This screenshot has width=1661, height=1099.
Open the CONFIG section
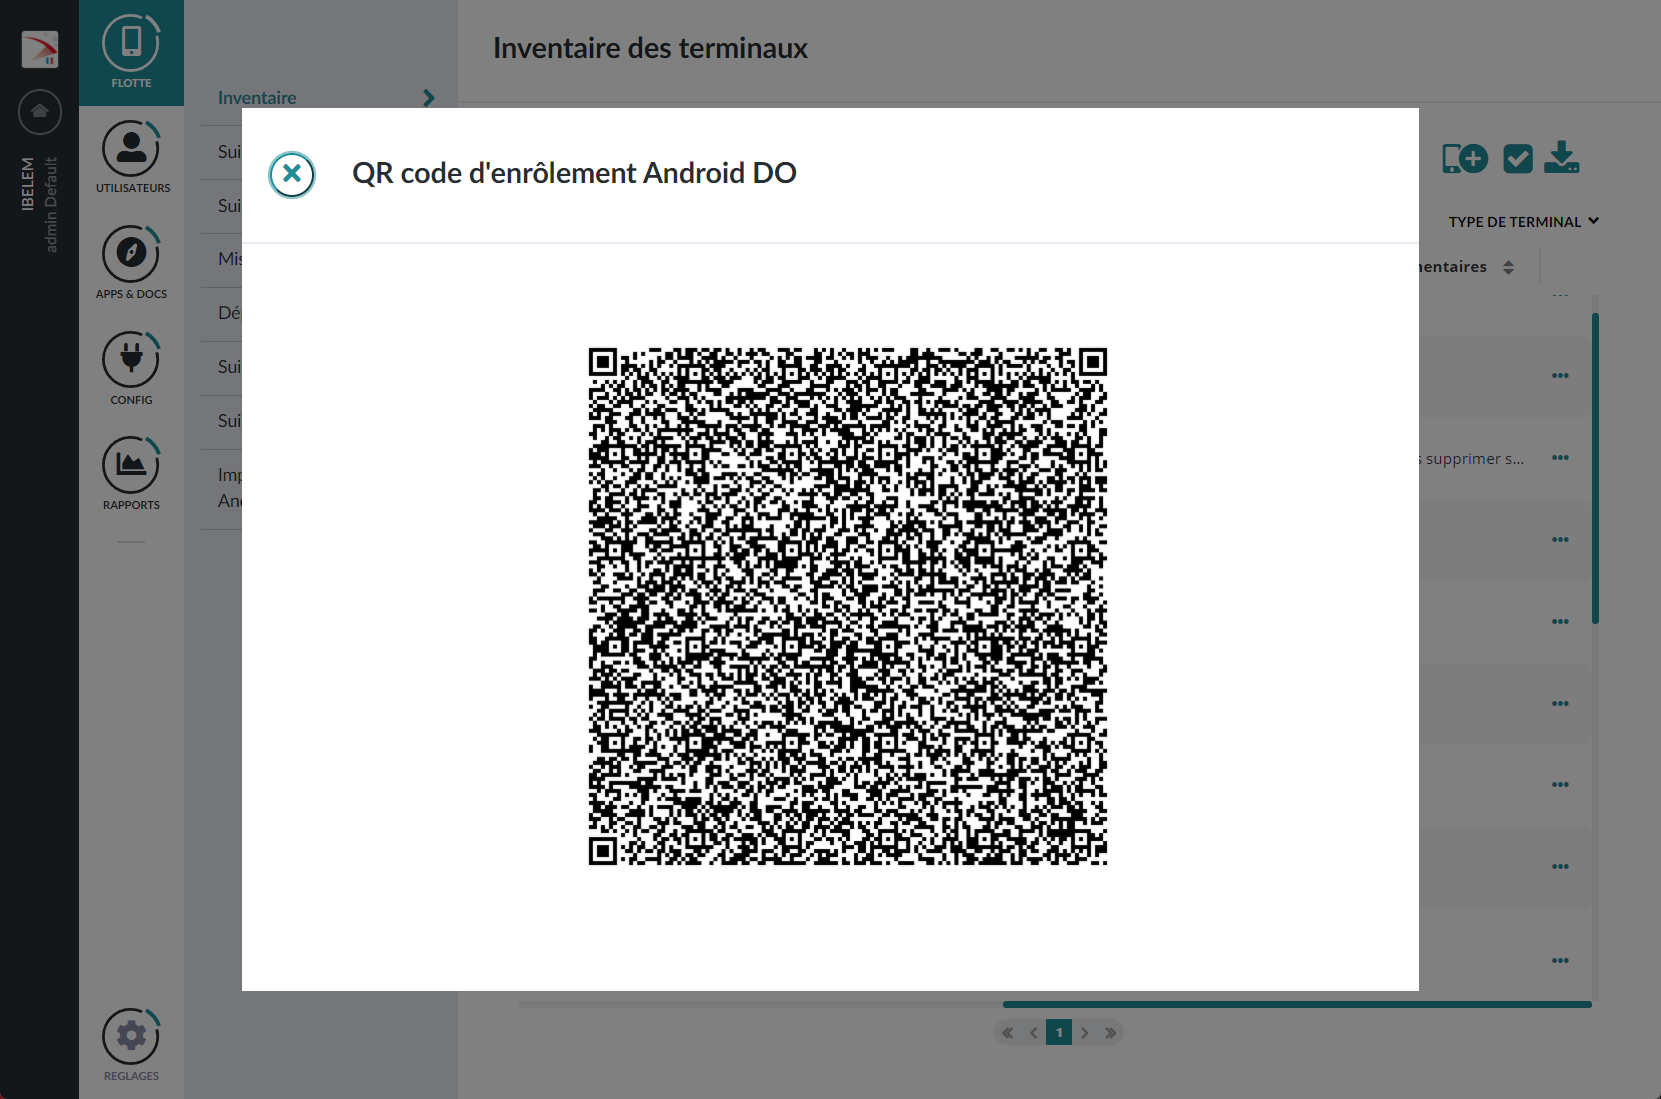pyautogui.click(x=131, y=368)
